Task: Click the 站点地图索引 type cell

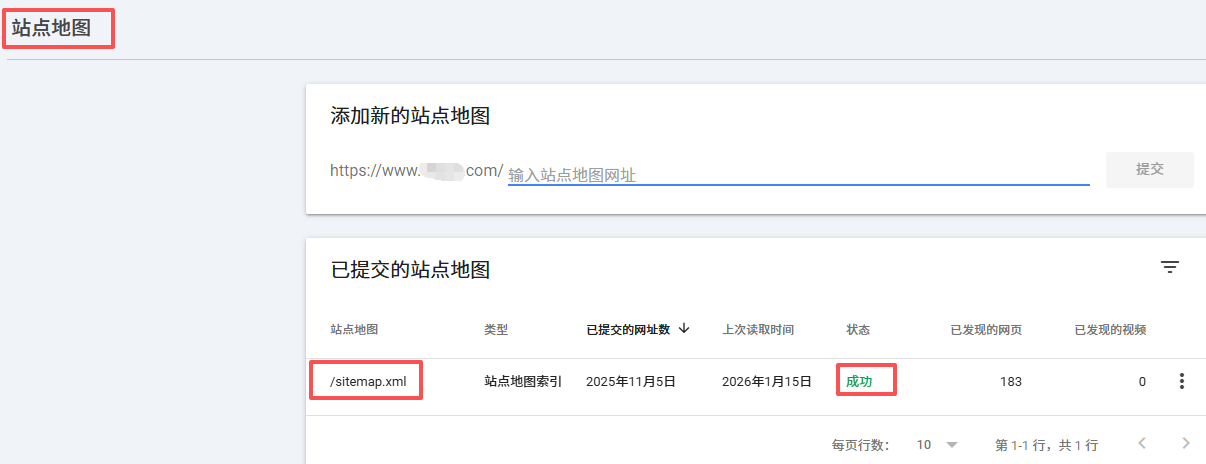Action: [x=523, y=381]
